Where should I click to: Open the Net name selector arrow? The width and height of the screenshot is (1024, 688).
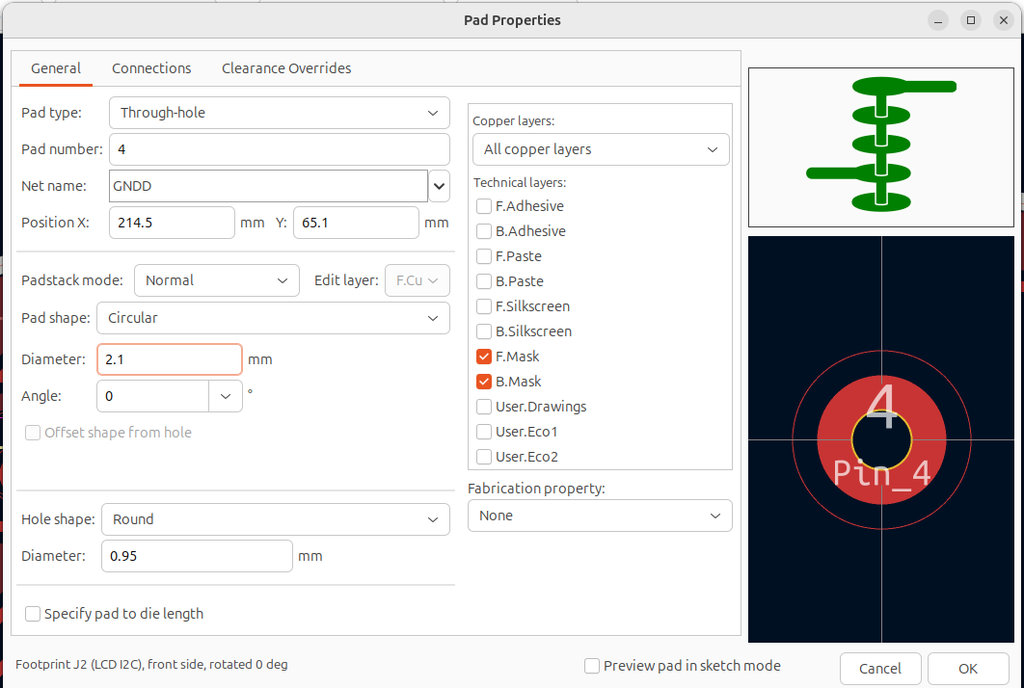[439, 186]
